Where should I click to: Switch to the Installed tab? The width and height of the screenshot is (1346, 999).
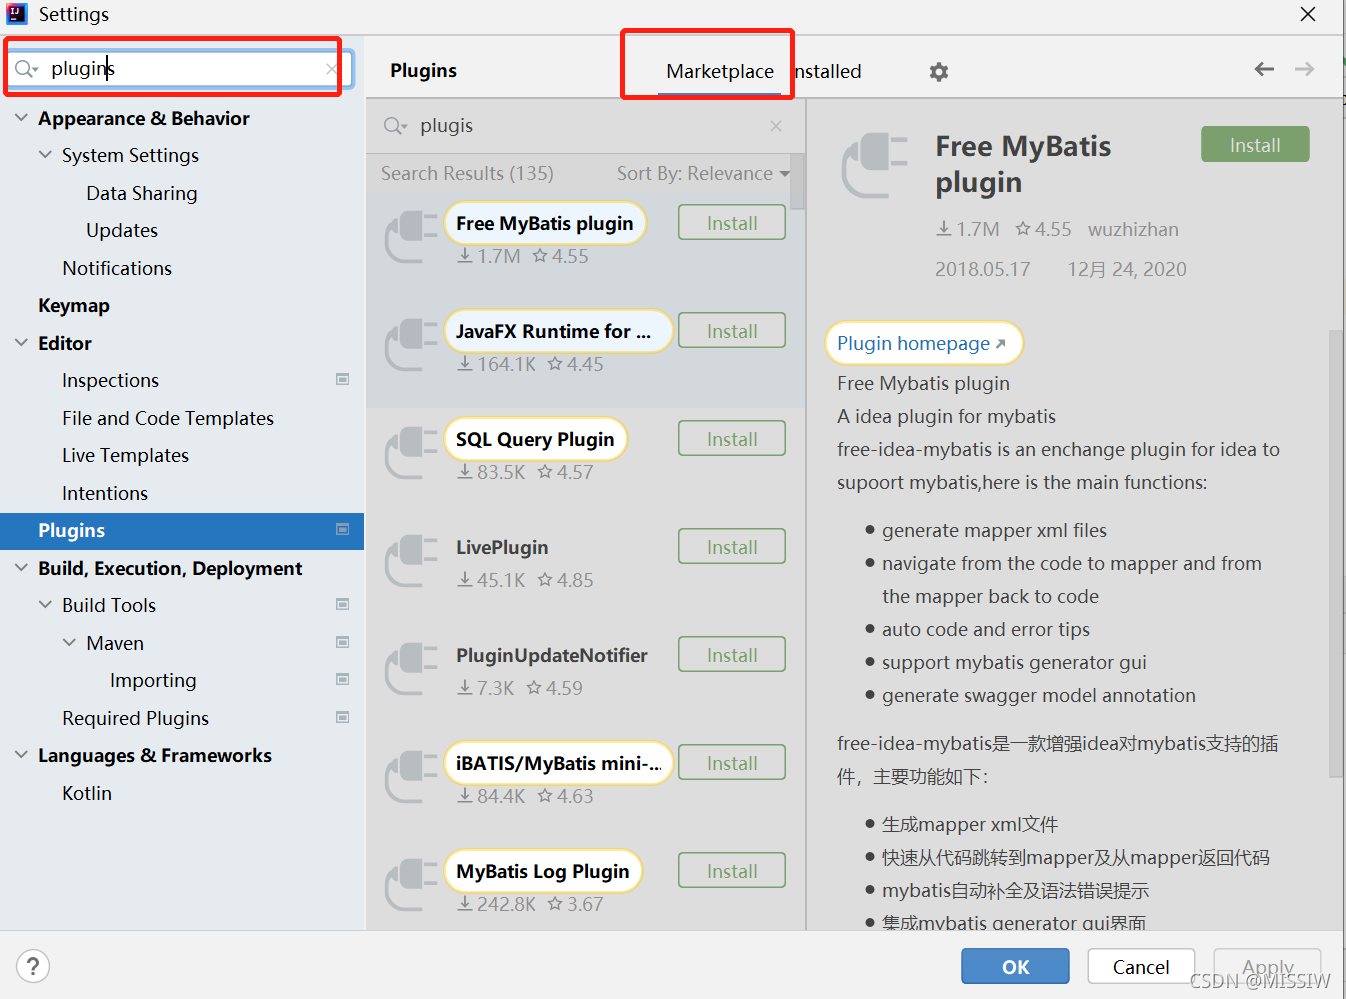point(827,72)
